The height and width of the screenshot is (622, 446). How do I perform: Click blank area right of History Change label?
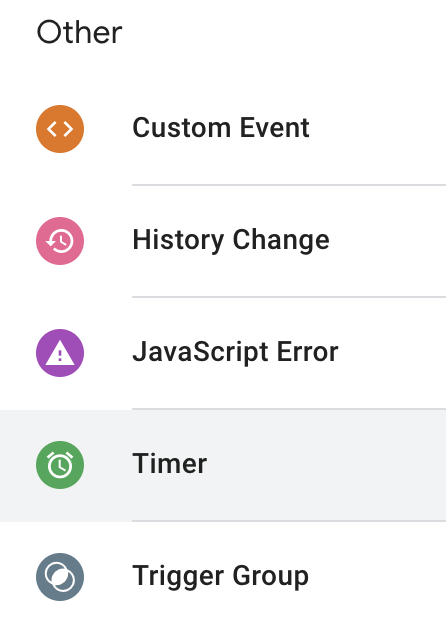coord(388,241)
